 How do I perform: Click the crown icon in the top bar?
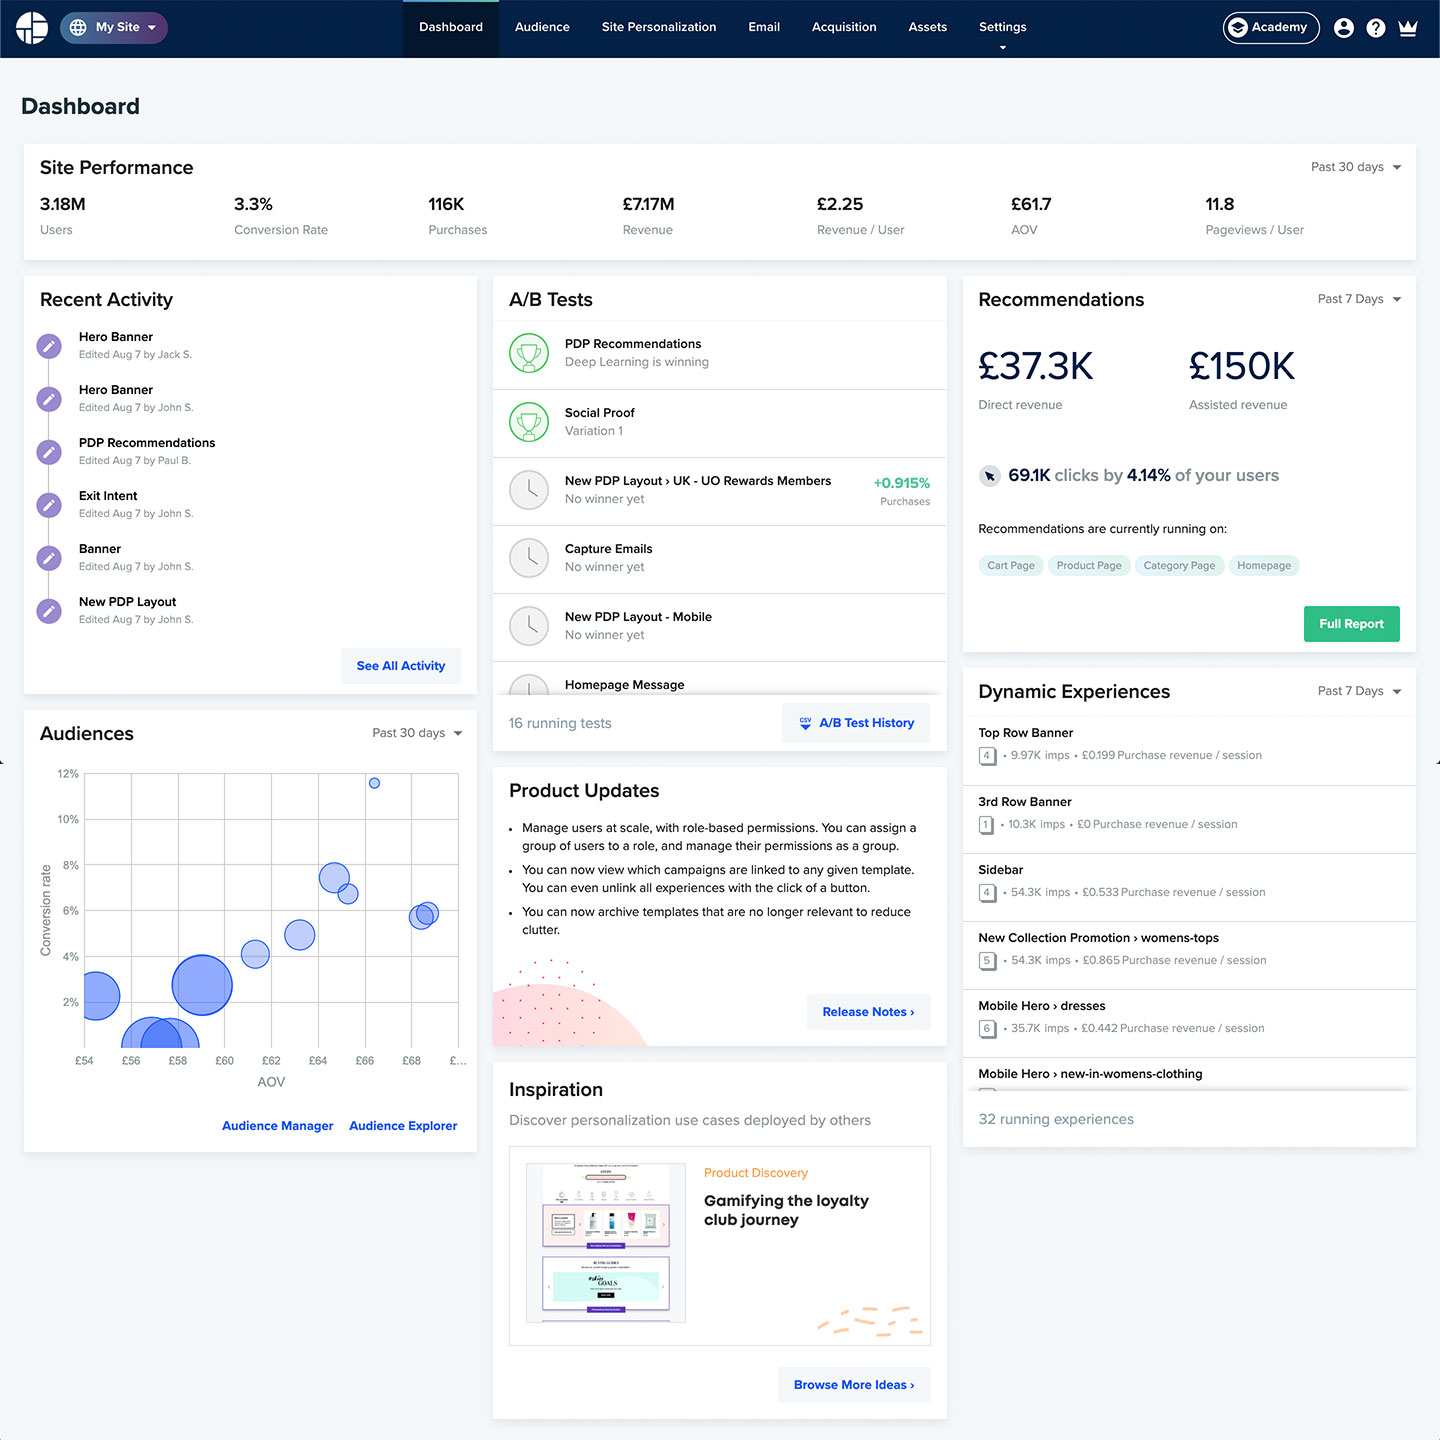[1408, 27]
